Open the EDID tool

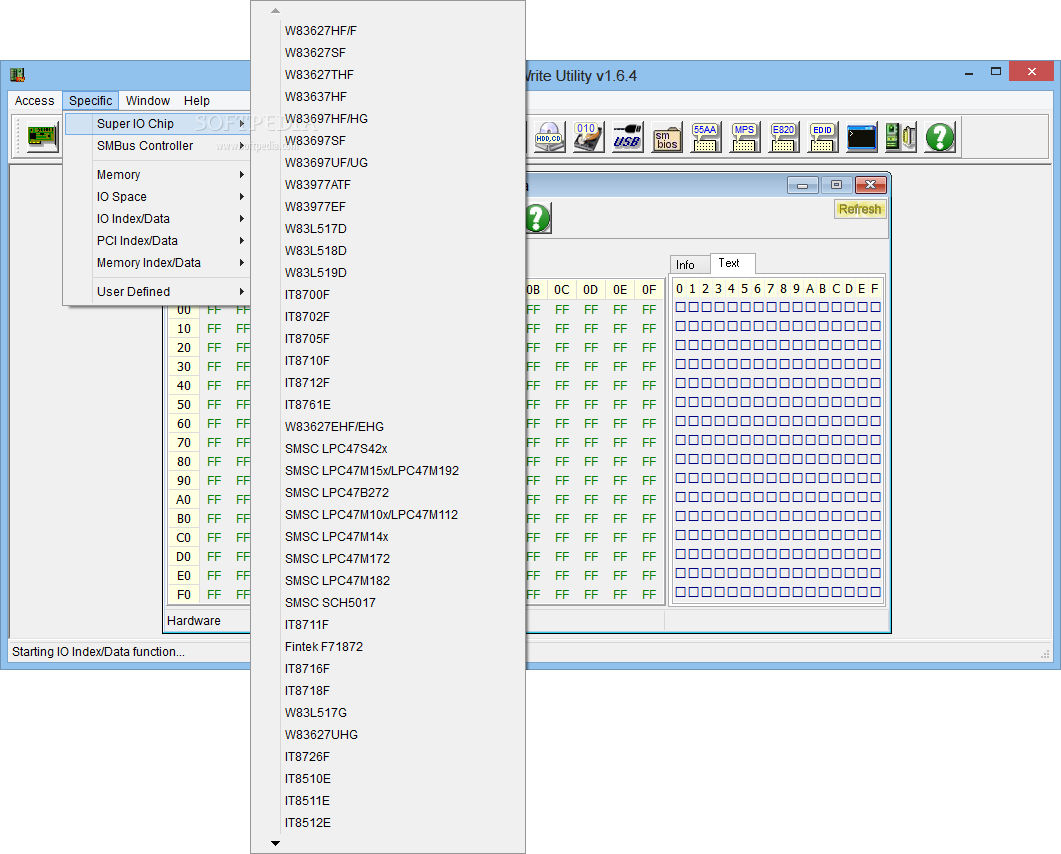tap(823, 137)
